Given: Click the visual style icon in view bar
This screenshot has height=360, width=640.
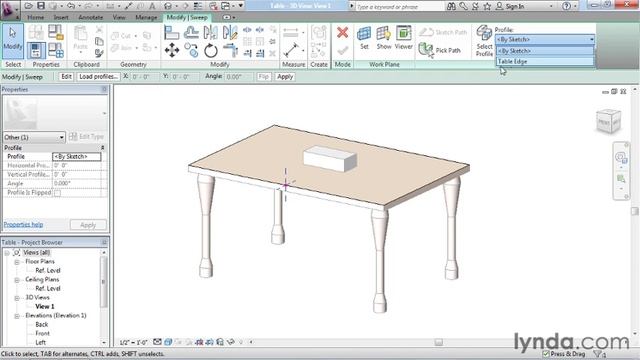Looking at the screenshot, I should 168,342.
